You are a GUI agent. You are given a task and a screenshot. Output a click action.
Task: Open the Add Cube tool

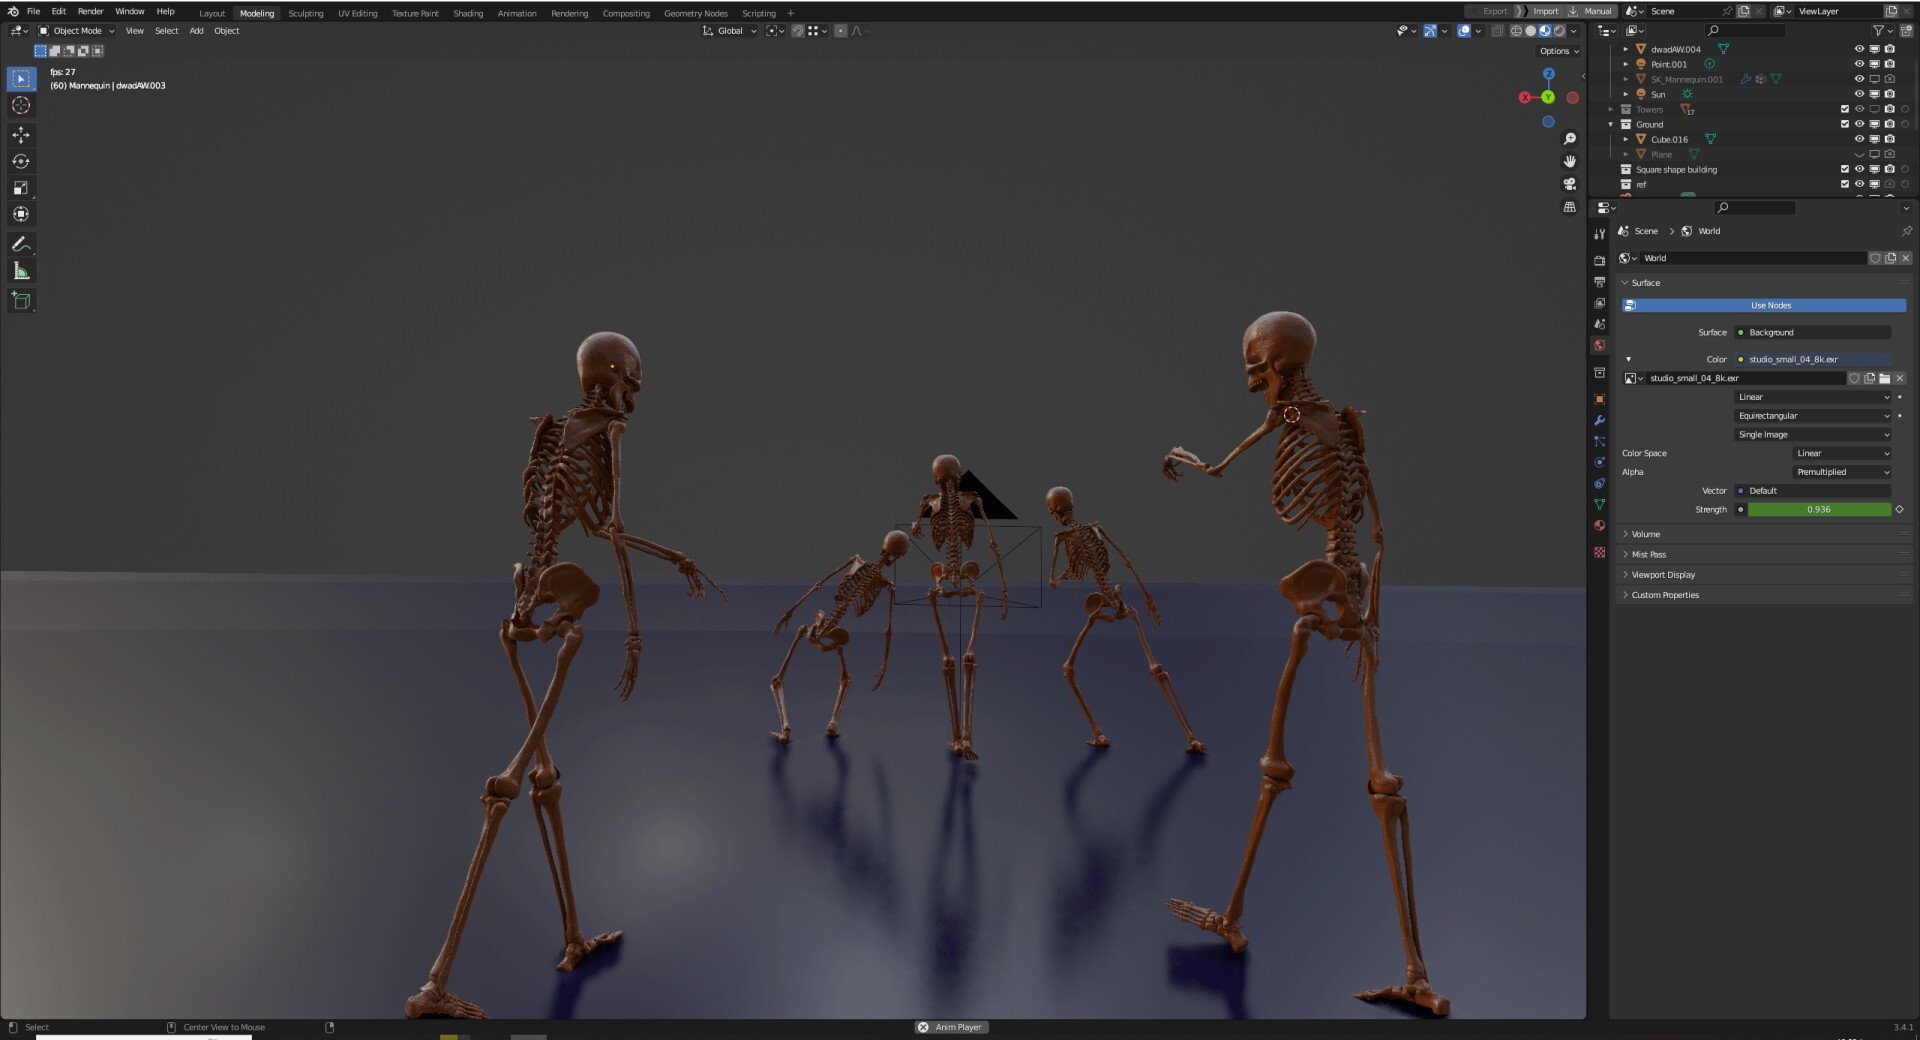point(20,300)
